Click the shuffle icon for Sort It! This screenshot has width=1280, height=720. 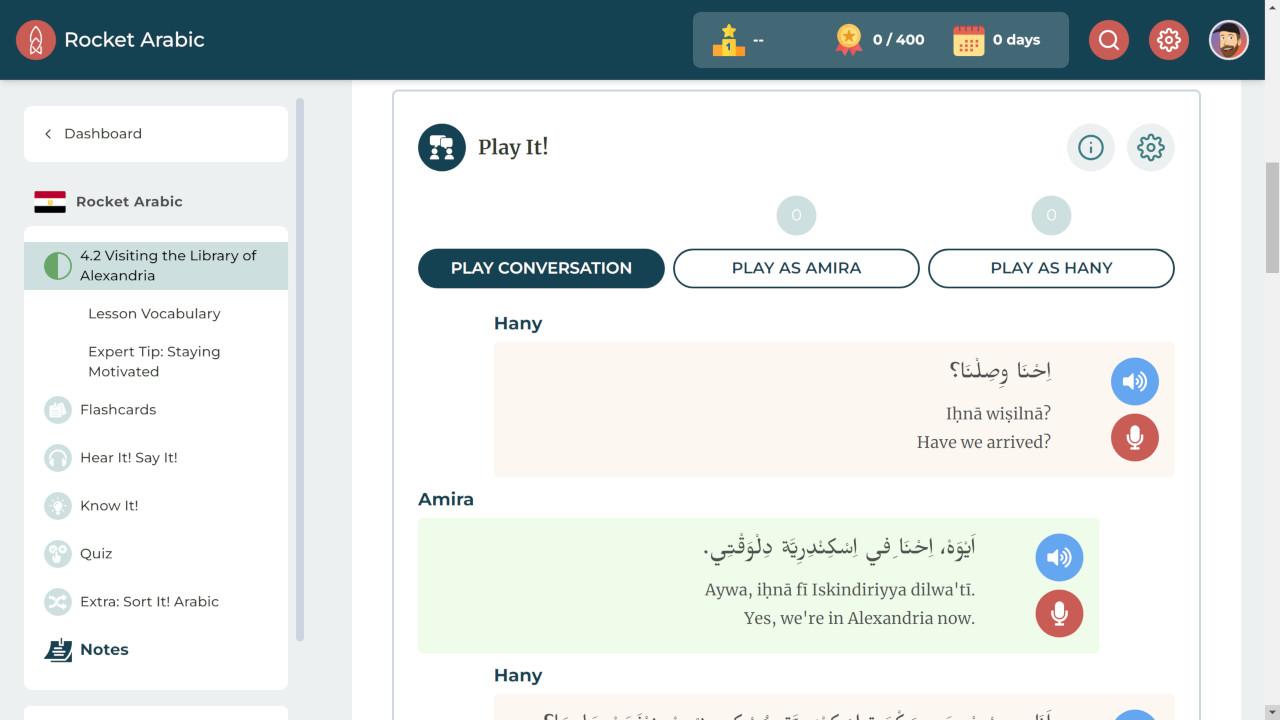pyautogui.click(x=58, y=601)
